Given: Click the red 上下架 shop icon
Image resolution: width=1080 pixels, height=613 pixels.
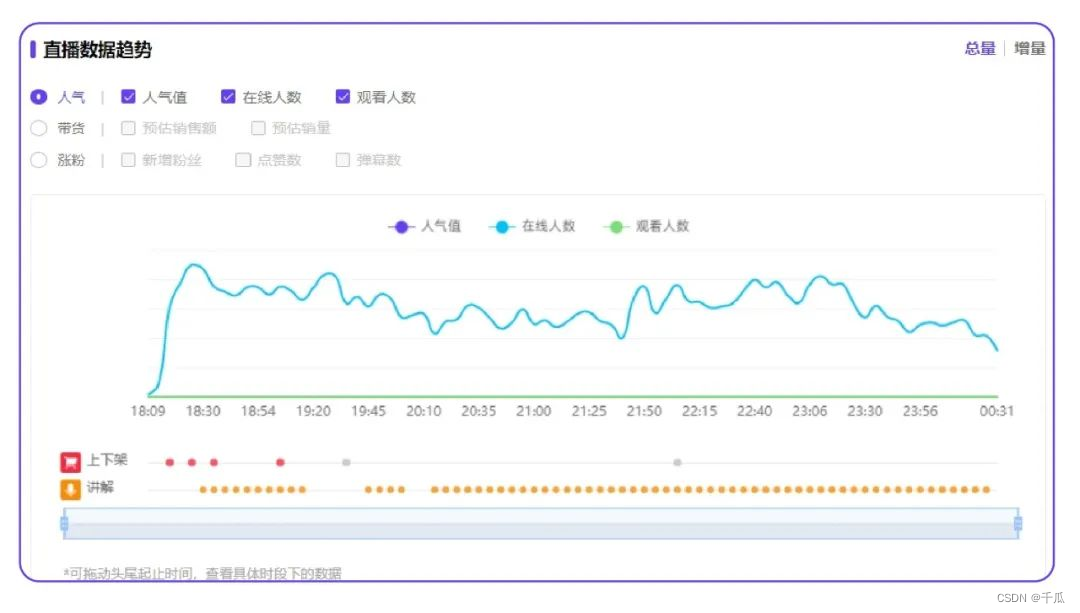Looking at the screenshot, I should (x=70, y=462).
